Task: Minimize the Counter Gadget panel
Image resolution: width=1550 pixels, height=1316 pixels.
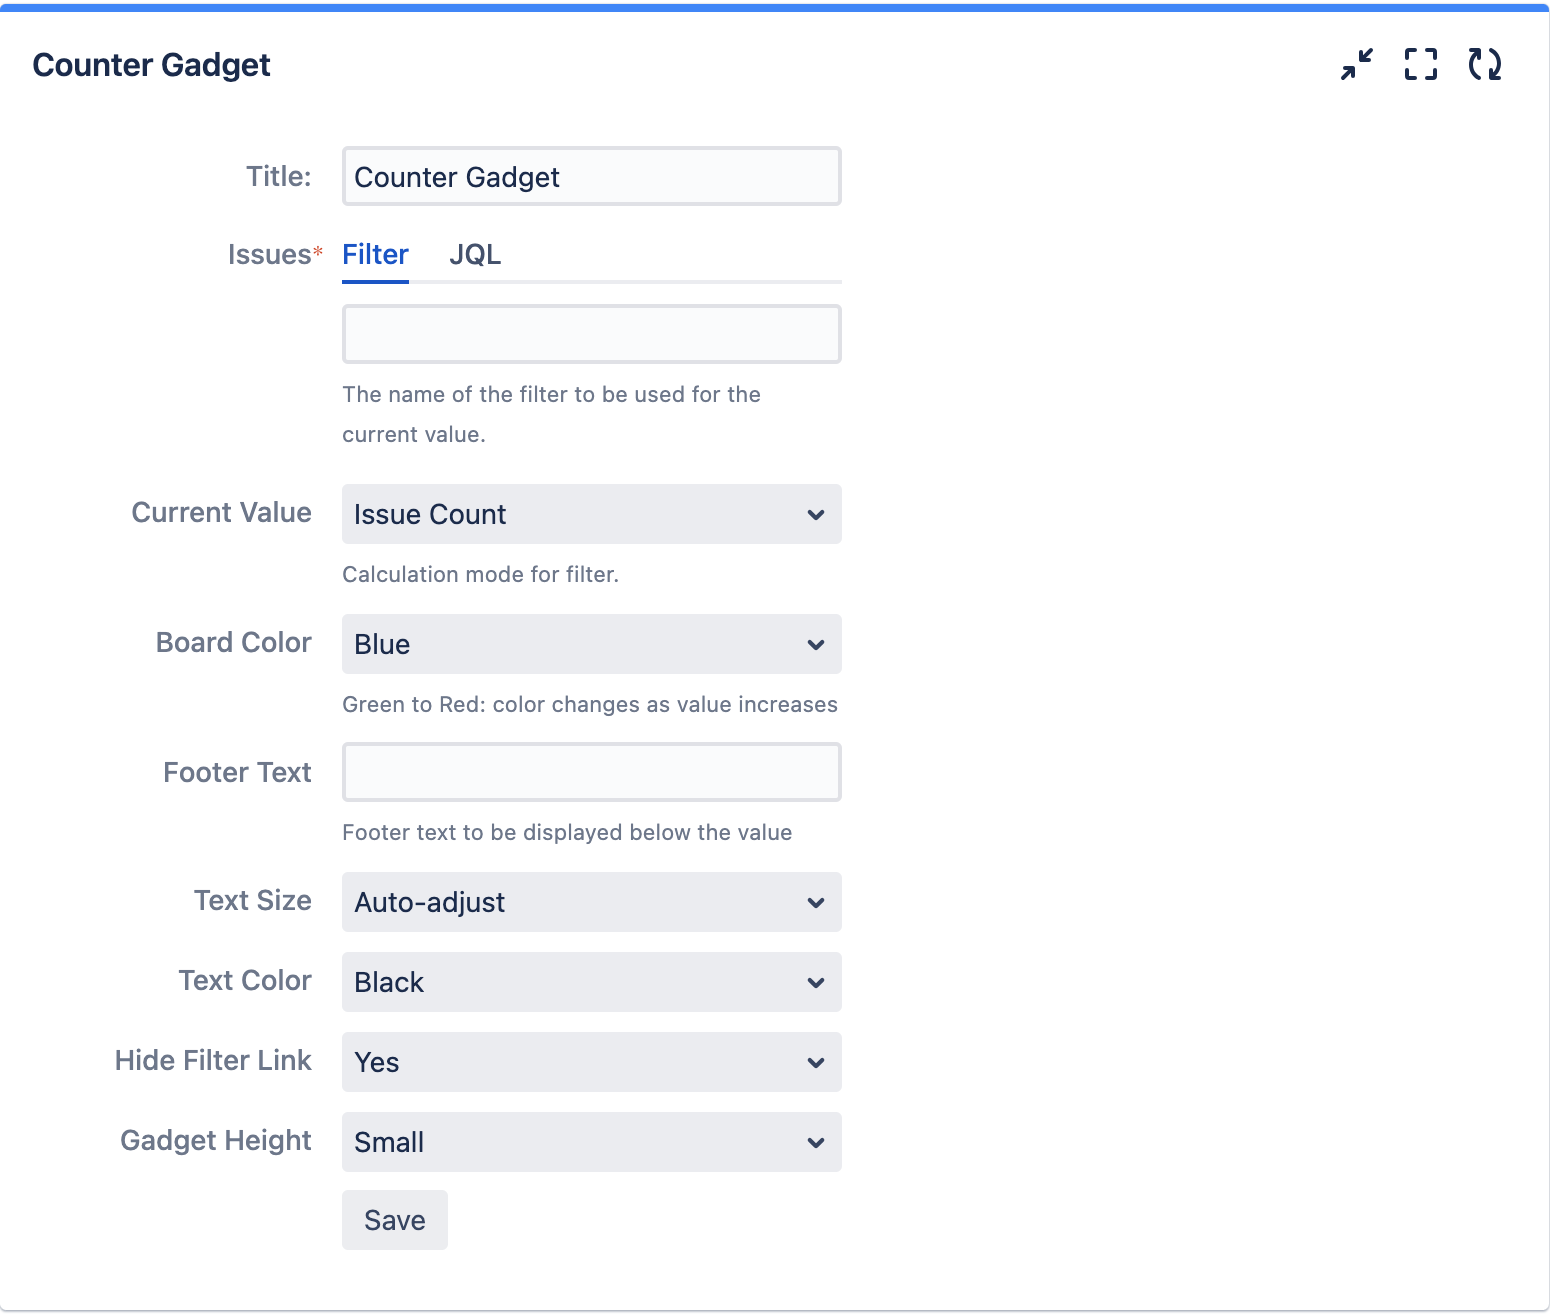Action: 1357,65
